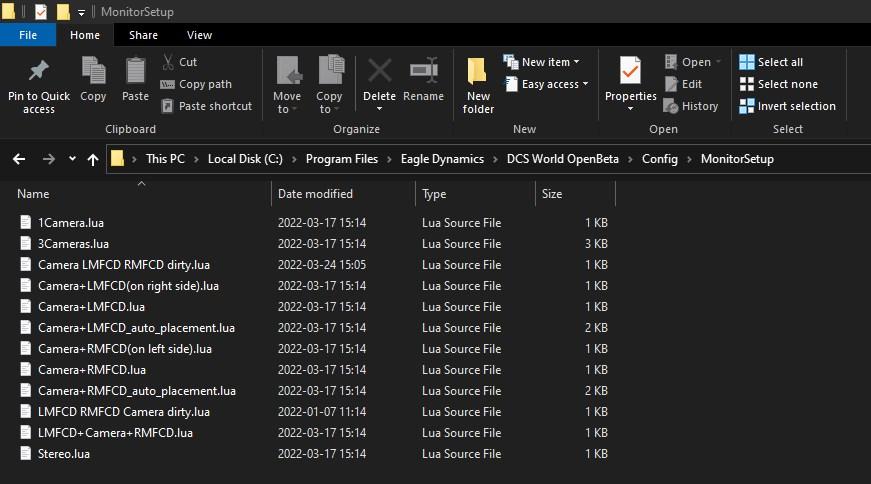
Task: Expand the Properties dropdown arrow
Action: click(630, 108)
